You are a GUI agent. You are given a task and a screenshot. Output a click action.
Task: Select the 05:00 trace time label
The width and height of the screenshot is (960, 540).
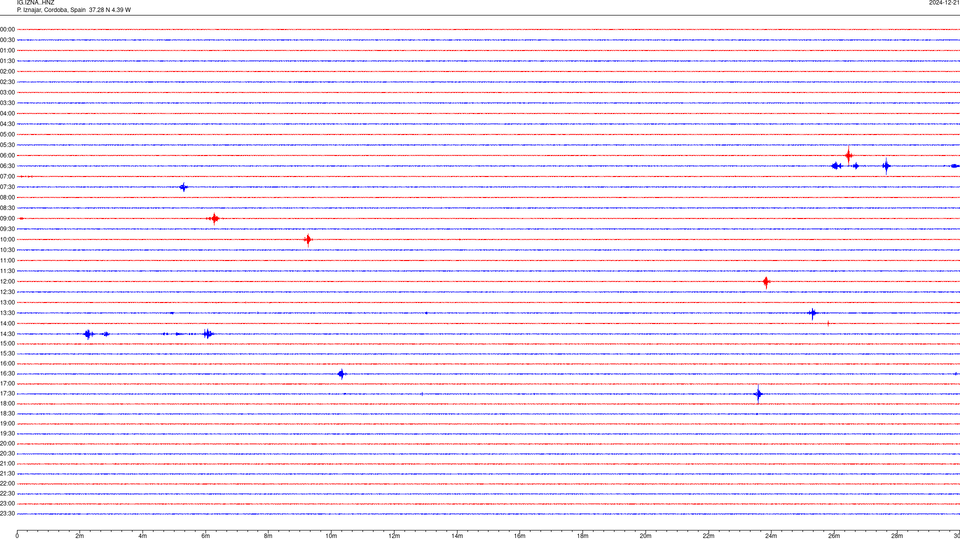(x=7, y=134)
